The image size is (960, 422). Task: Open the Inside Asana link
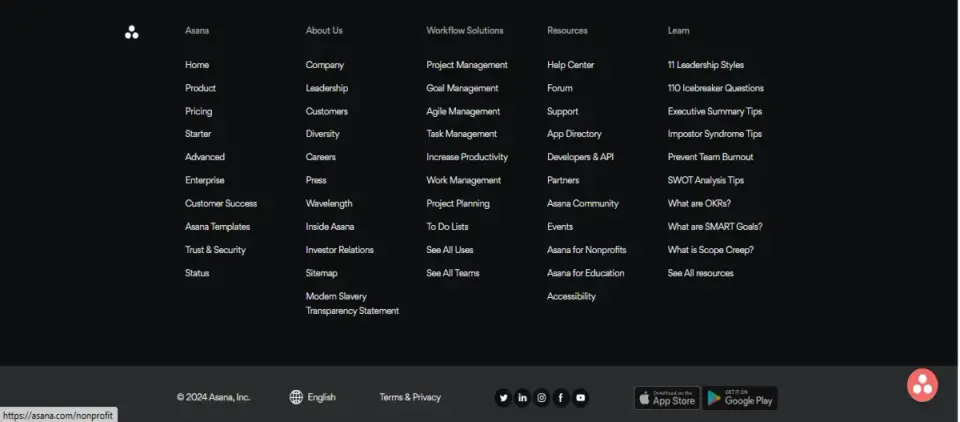coord(330,227)
